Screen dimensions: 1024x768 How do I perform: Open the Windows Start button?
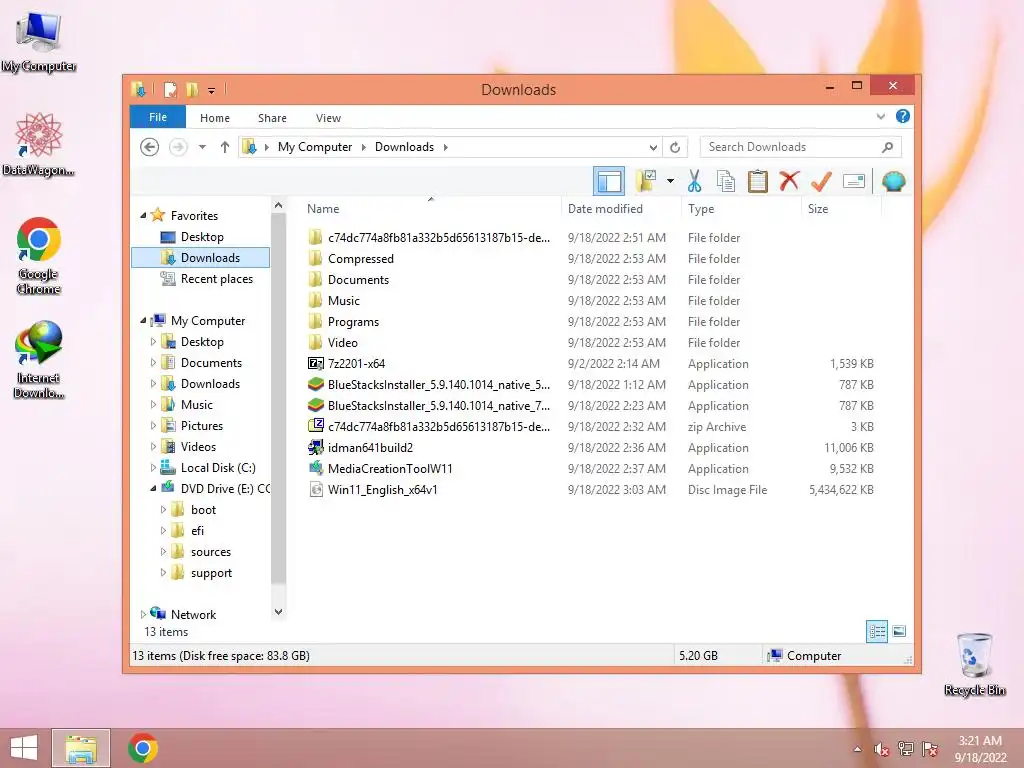coord(24,748)
